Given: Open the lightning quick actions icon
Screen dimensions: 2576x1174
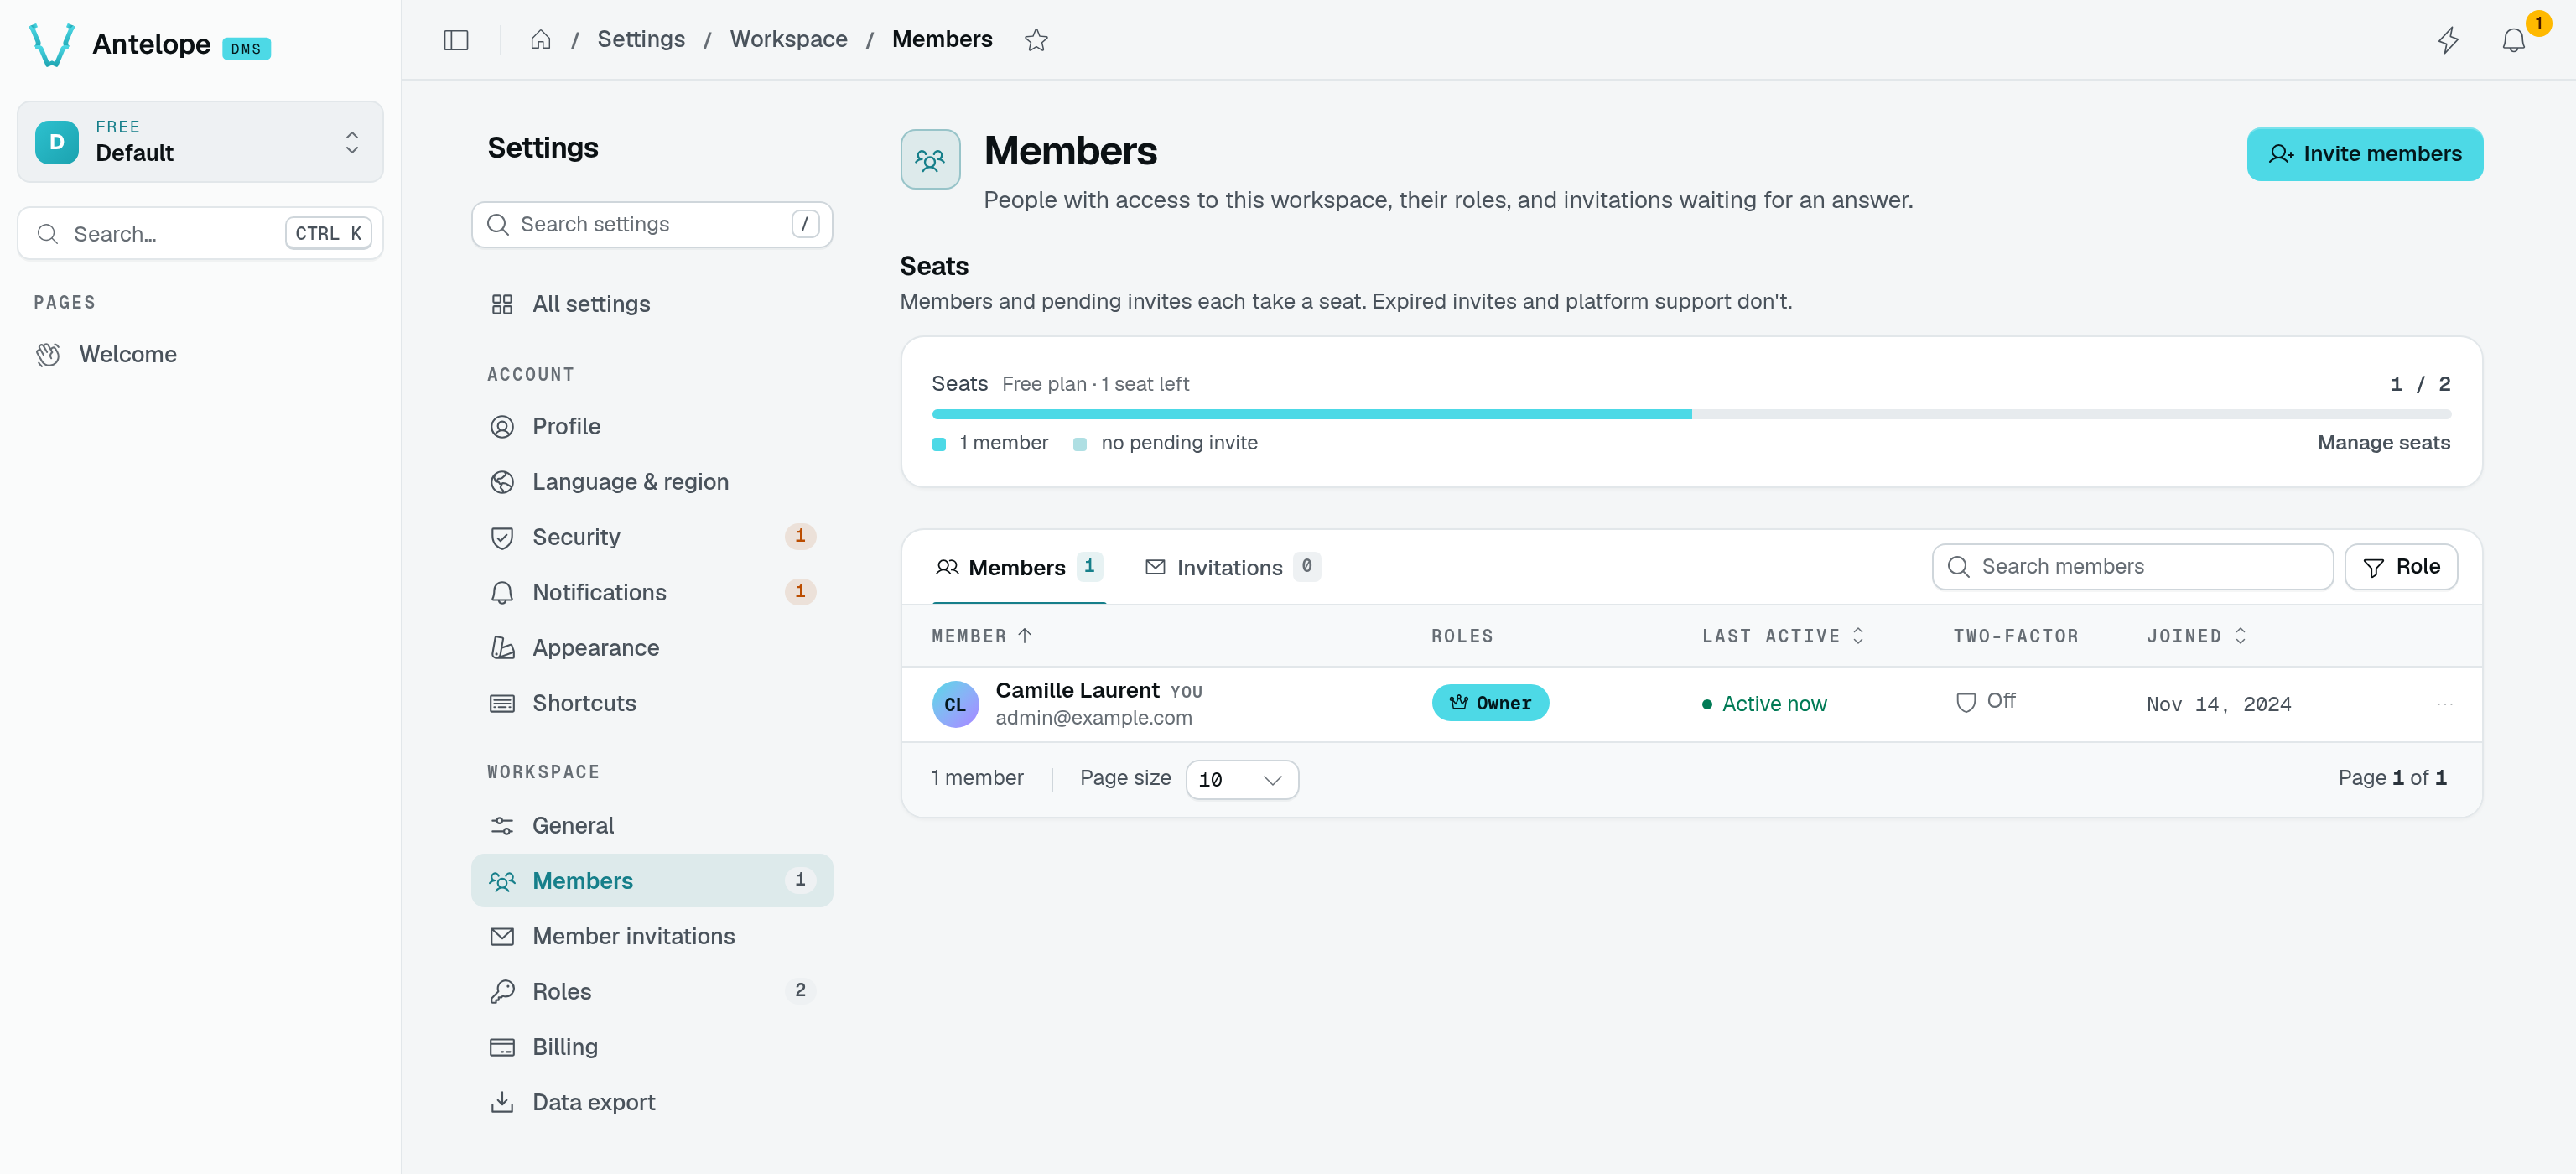Looking at the screenshot, I should pyautogui.click(x=2448, y=40).
